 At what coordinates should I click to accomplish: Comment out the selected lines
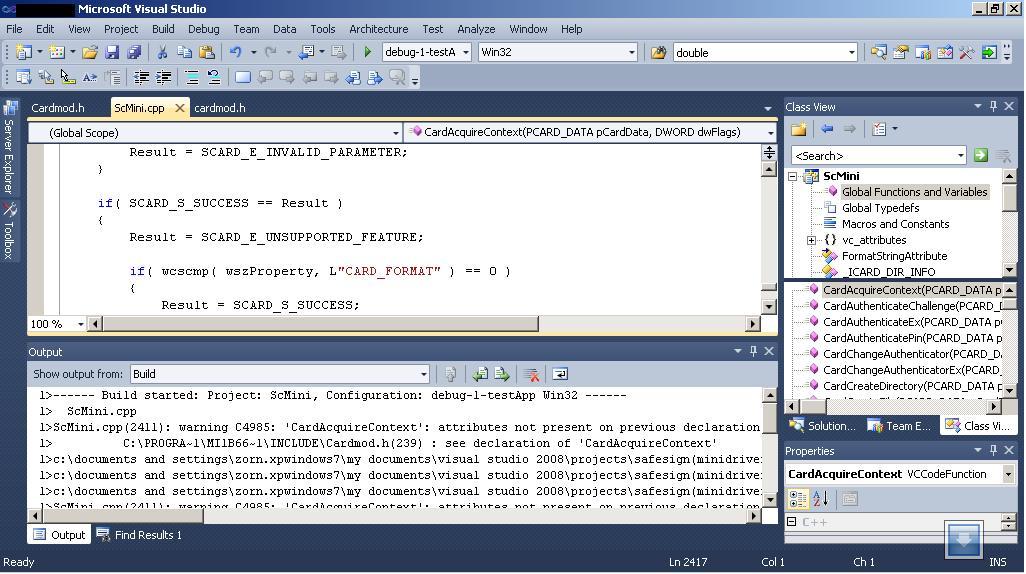tap(192, 77)
